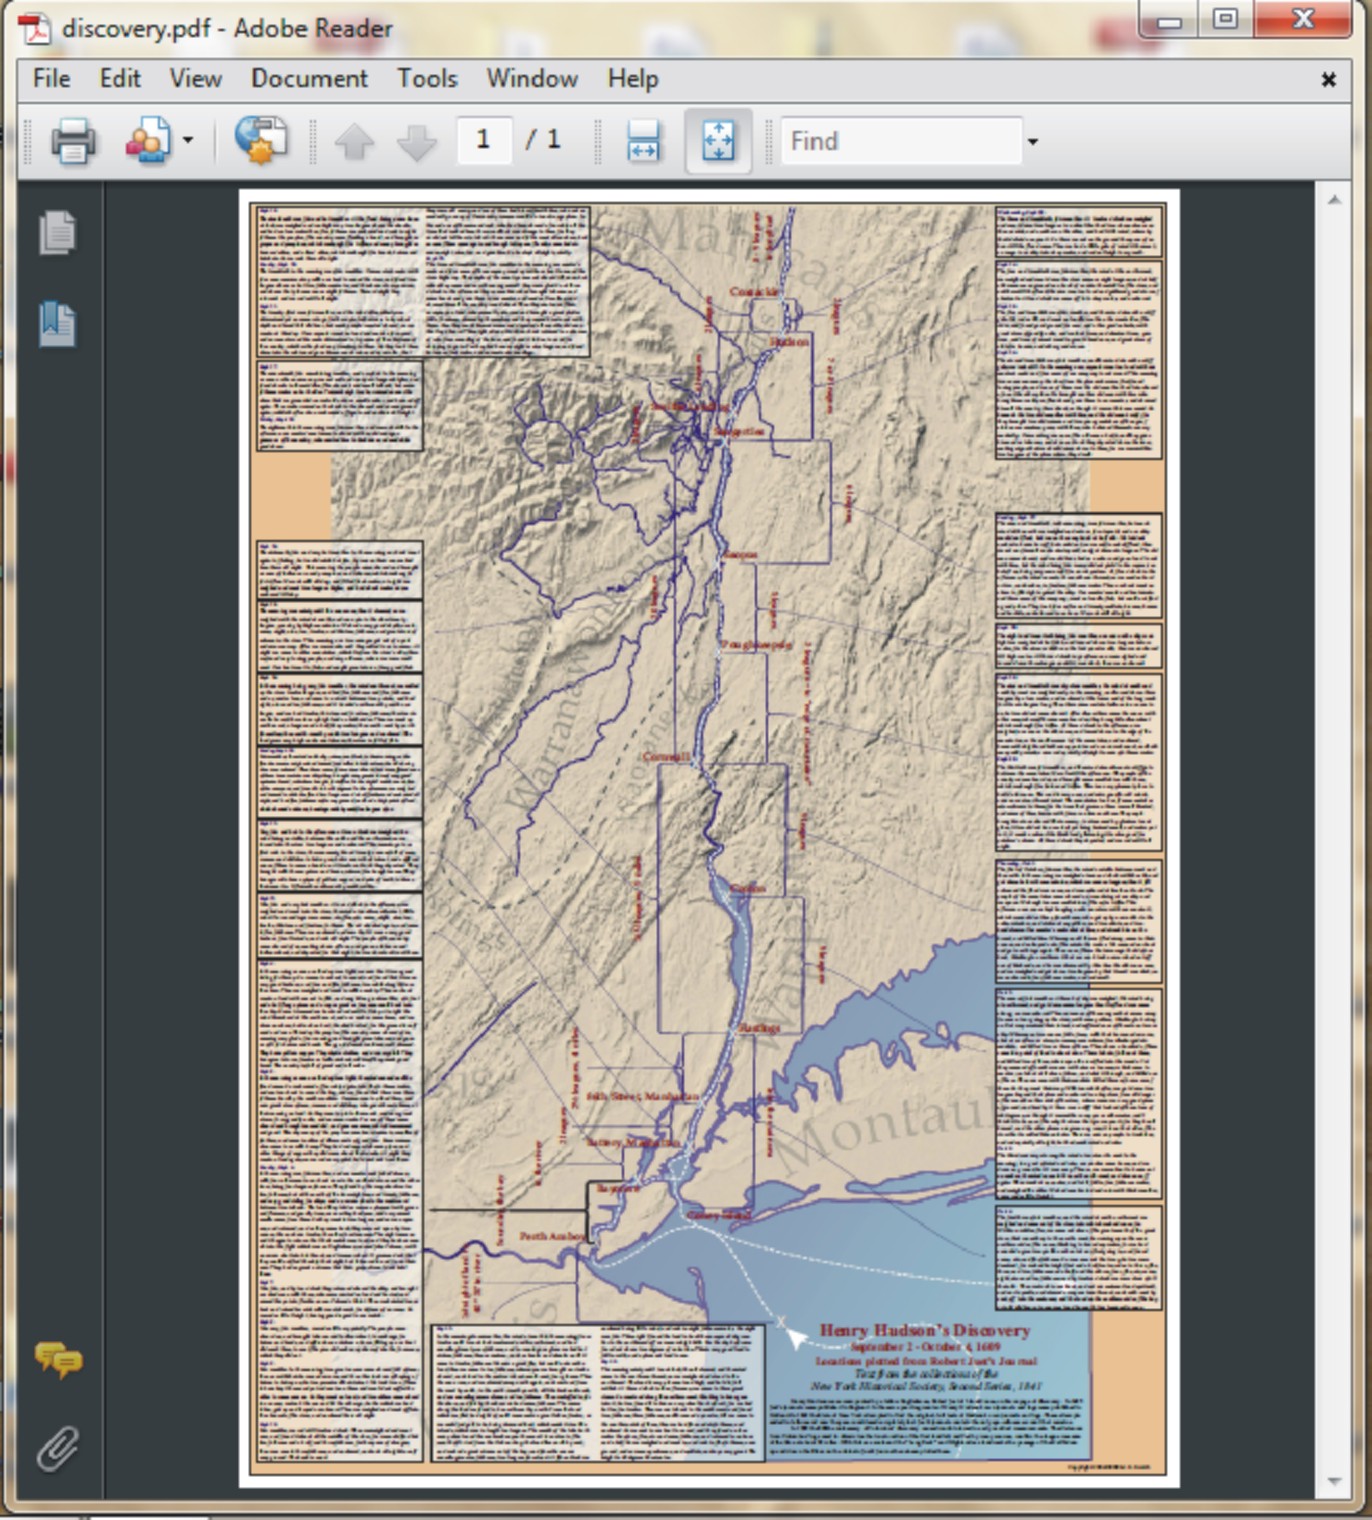Open the Document menu
The image size is (1372, 1520).
point(309,79)
